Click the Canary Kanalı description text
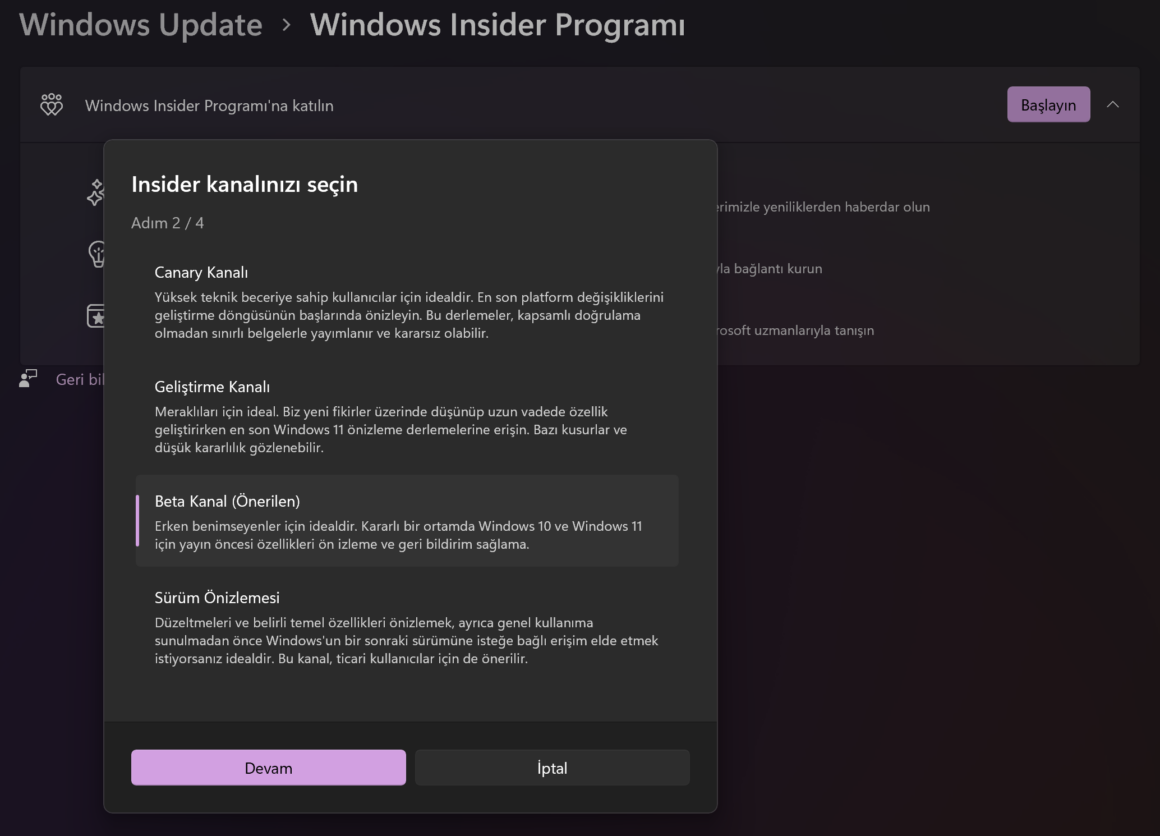The width and height of the screenshot is (1160, 836). 409,315
